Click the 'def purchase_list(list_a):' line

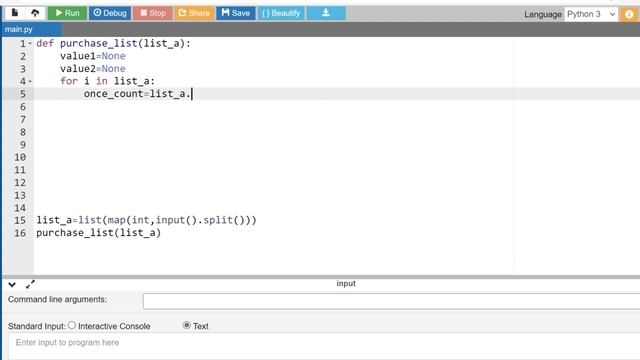pos(113,43)
